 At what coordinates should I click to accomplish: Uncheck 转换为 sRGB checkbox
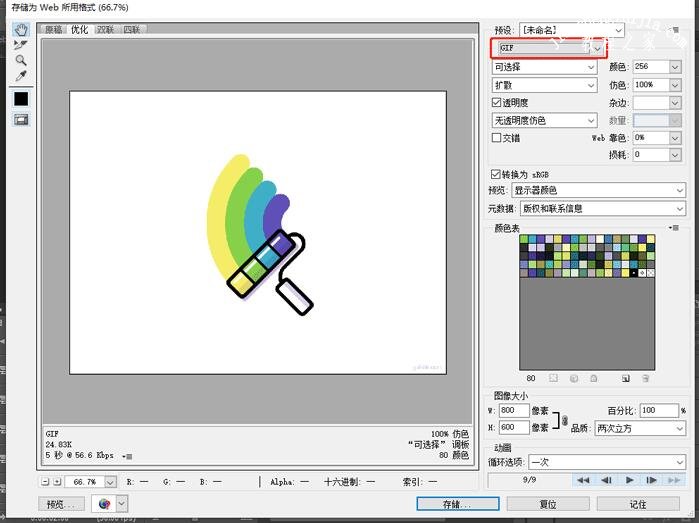pyautogui.click(x=497, y=174)
